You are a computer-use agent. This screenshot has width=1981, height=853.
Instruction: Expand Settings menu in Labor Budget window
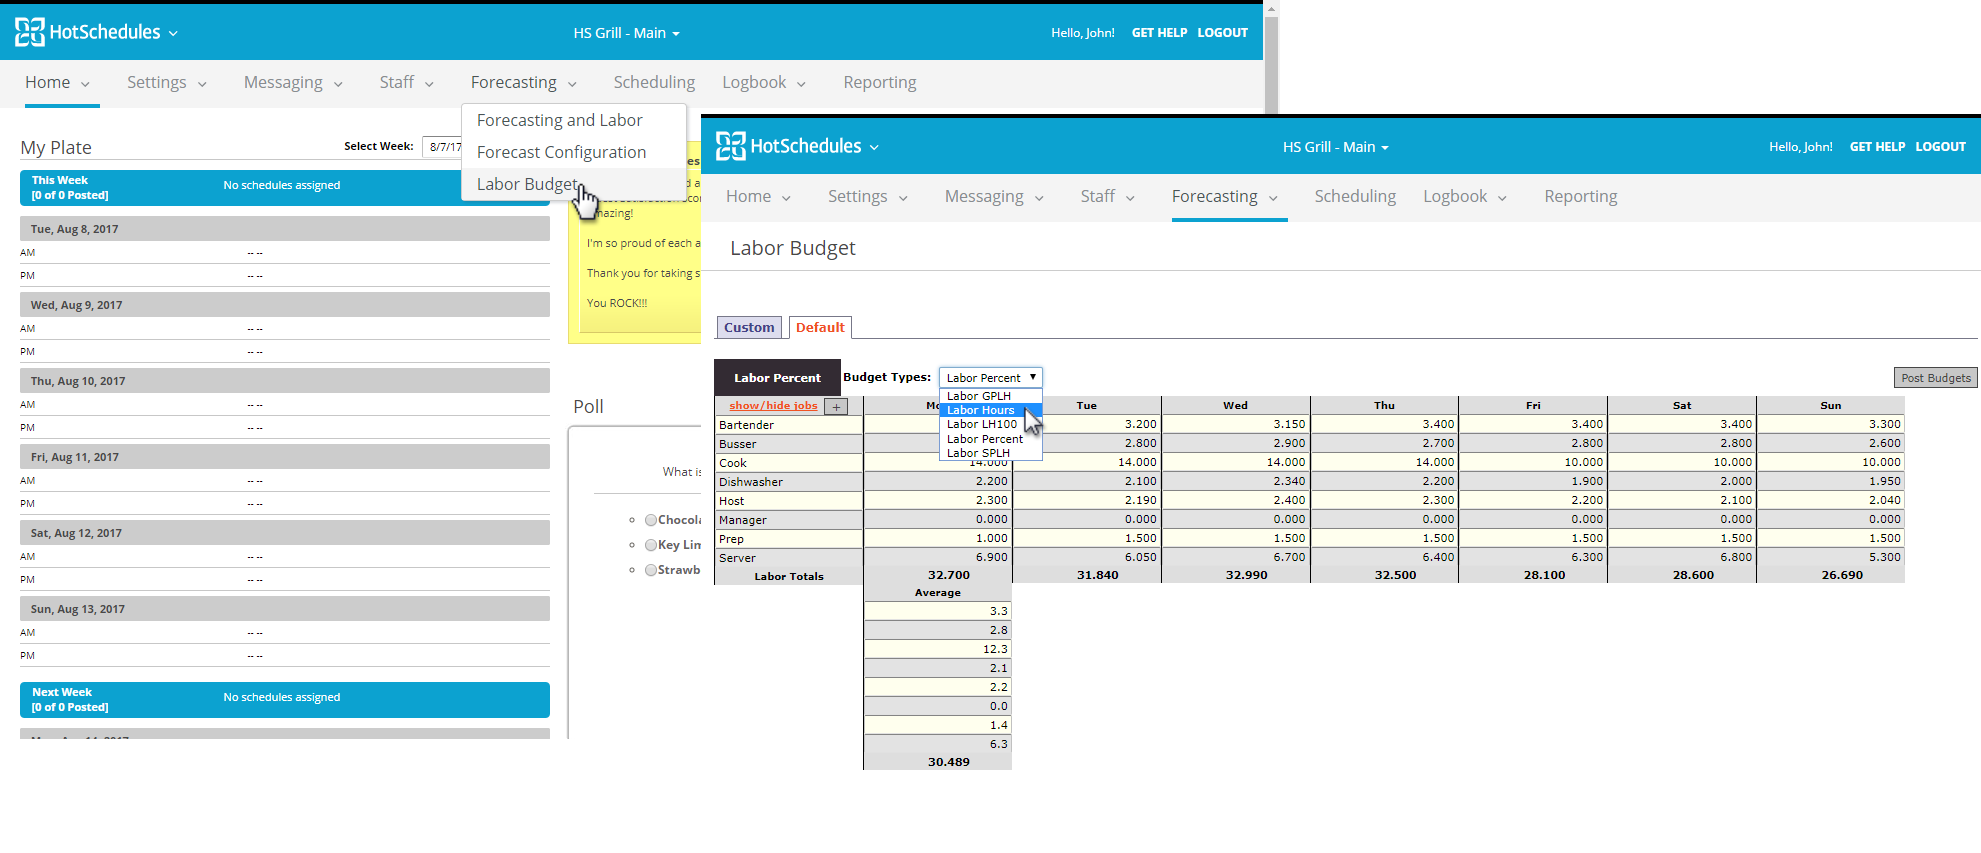point(867,196)
